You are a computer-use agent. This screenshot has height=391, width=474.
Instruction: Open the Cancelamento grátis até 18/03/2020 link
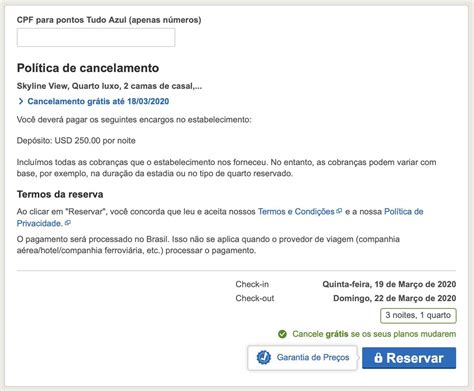(x=98, y=101)
